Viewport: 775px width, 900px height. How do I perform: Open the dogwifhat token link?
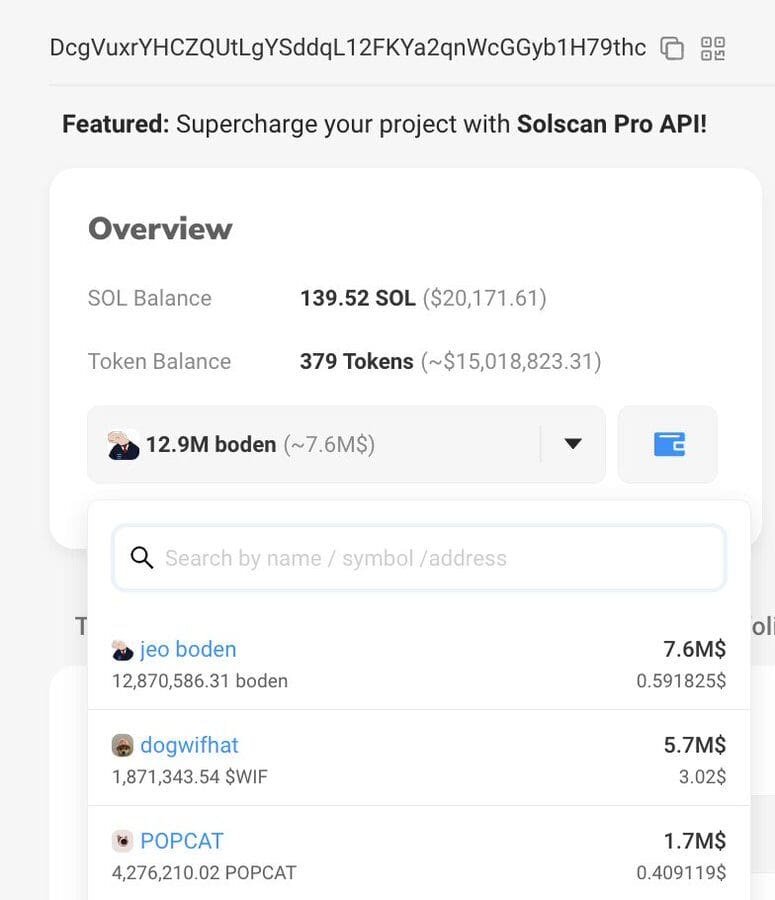(x=189, y=745)
